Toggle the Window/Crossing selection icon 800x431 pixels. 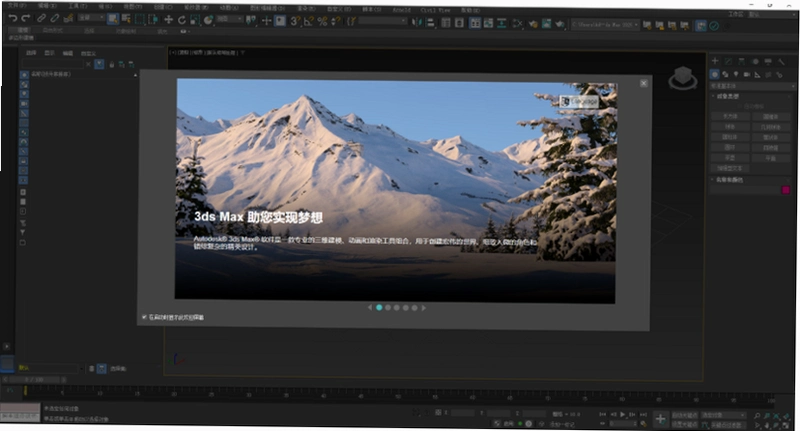click(x=153, y=20)
